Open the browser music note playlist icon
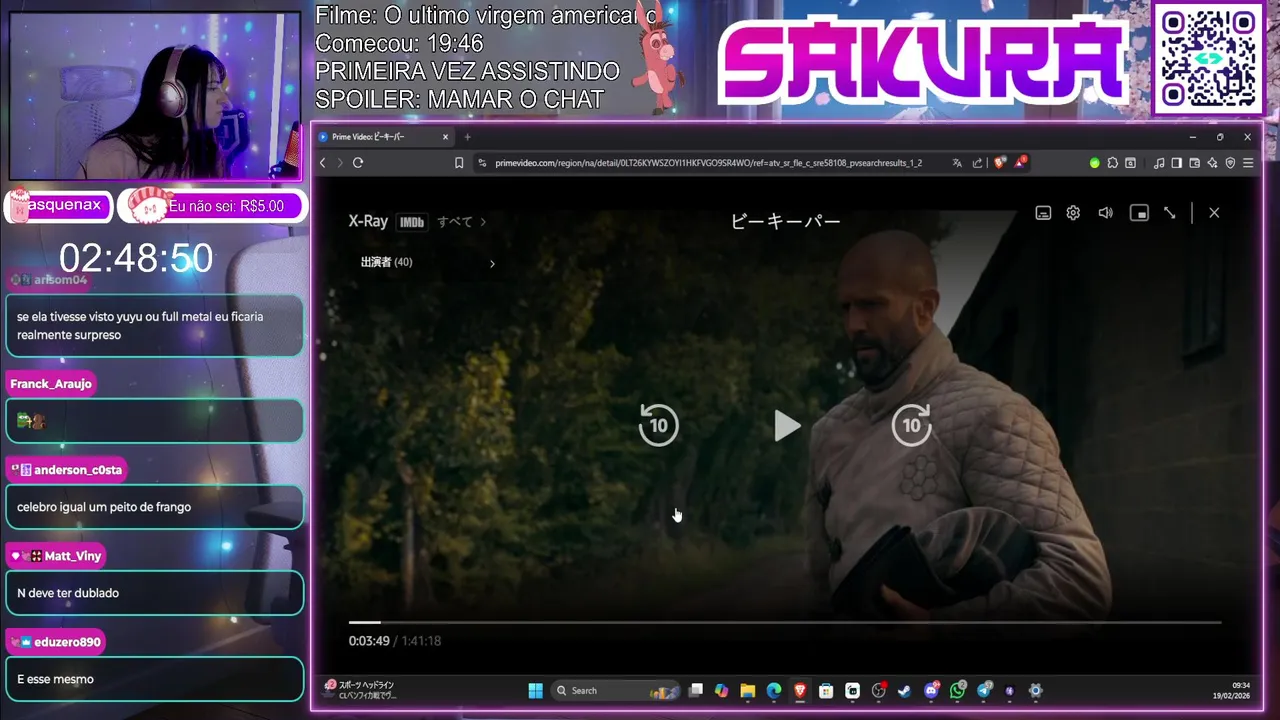 coord(1159,163)
